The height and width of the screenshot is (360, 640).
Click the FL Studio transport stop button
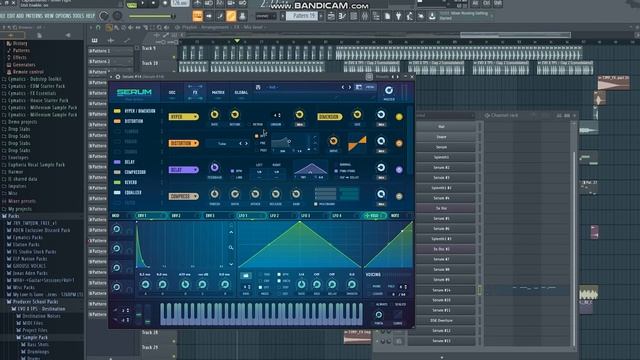pyautogui.click(x=154, y=3)
